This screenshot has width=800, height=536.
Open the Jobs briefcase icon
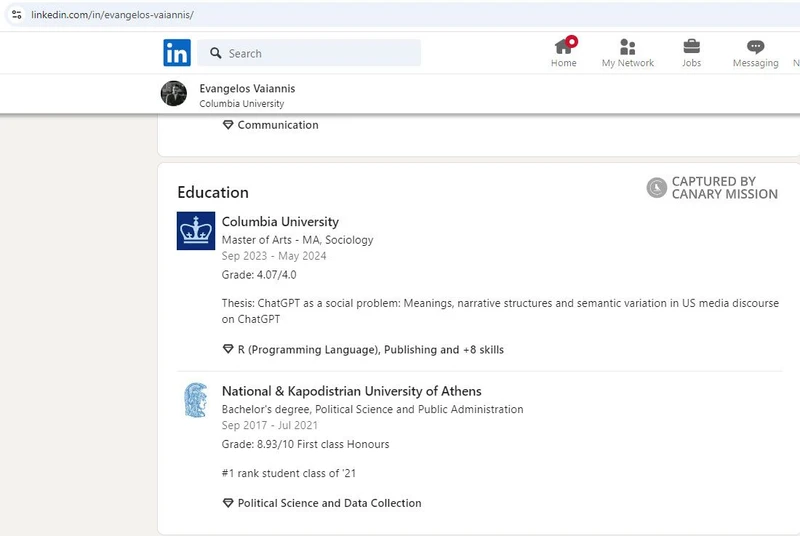pos(691,46)
